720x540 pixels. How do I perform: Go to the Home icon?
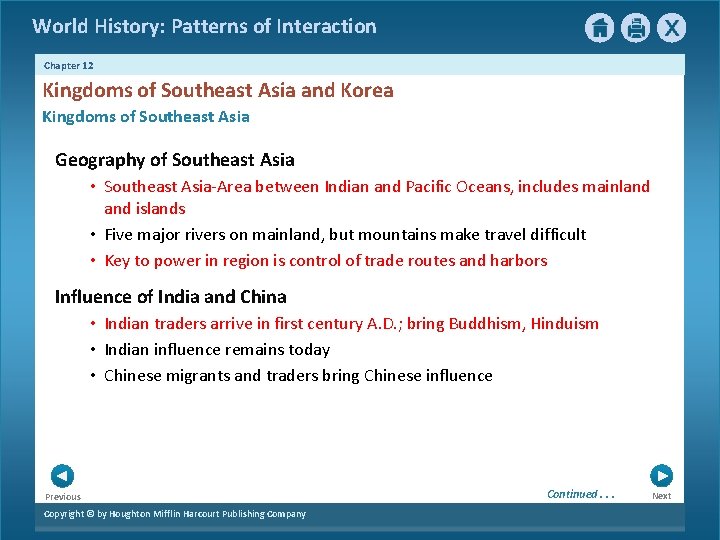tap(599, 28)
